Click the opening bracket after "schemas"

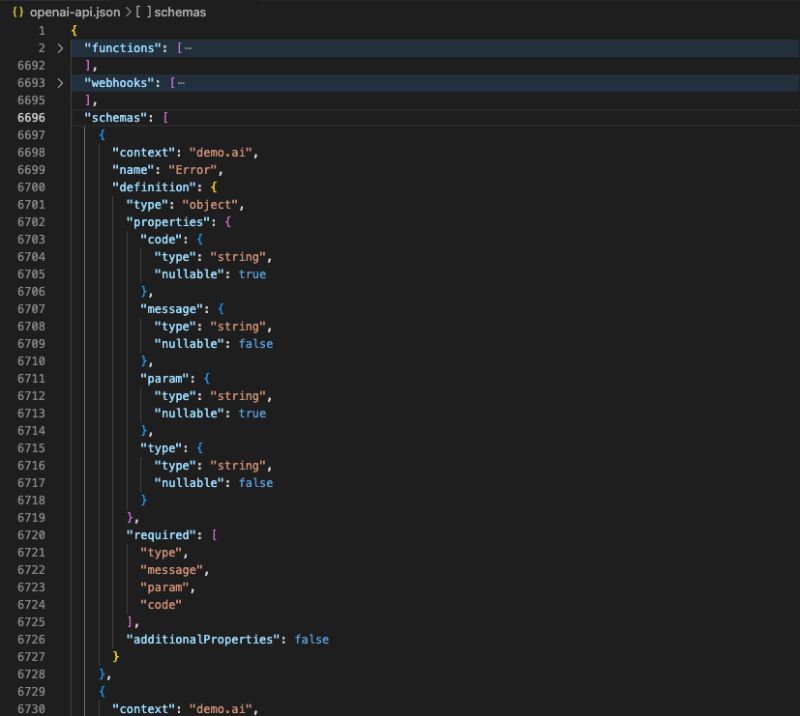pyautogui.click(x=165, y=118)
